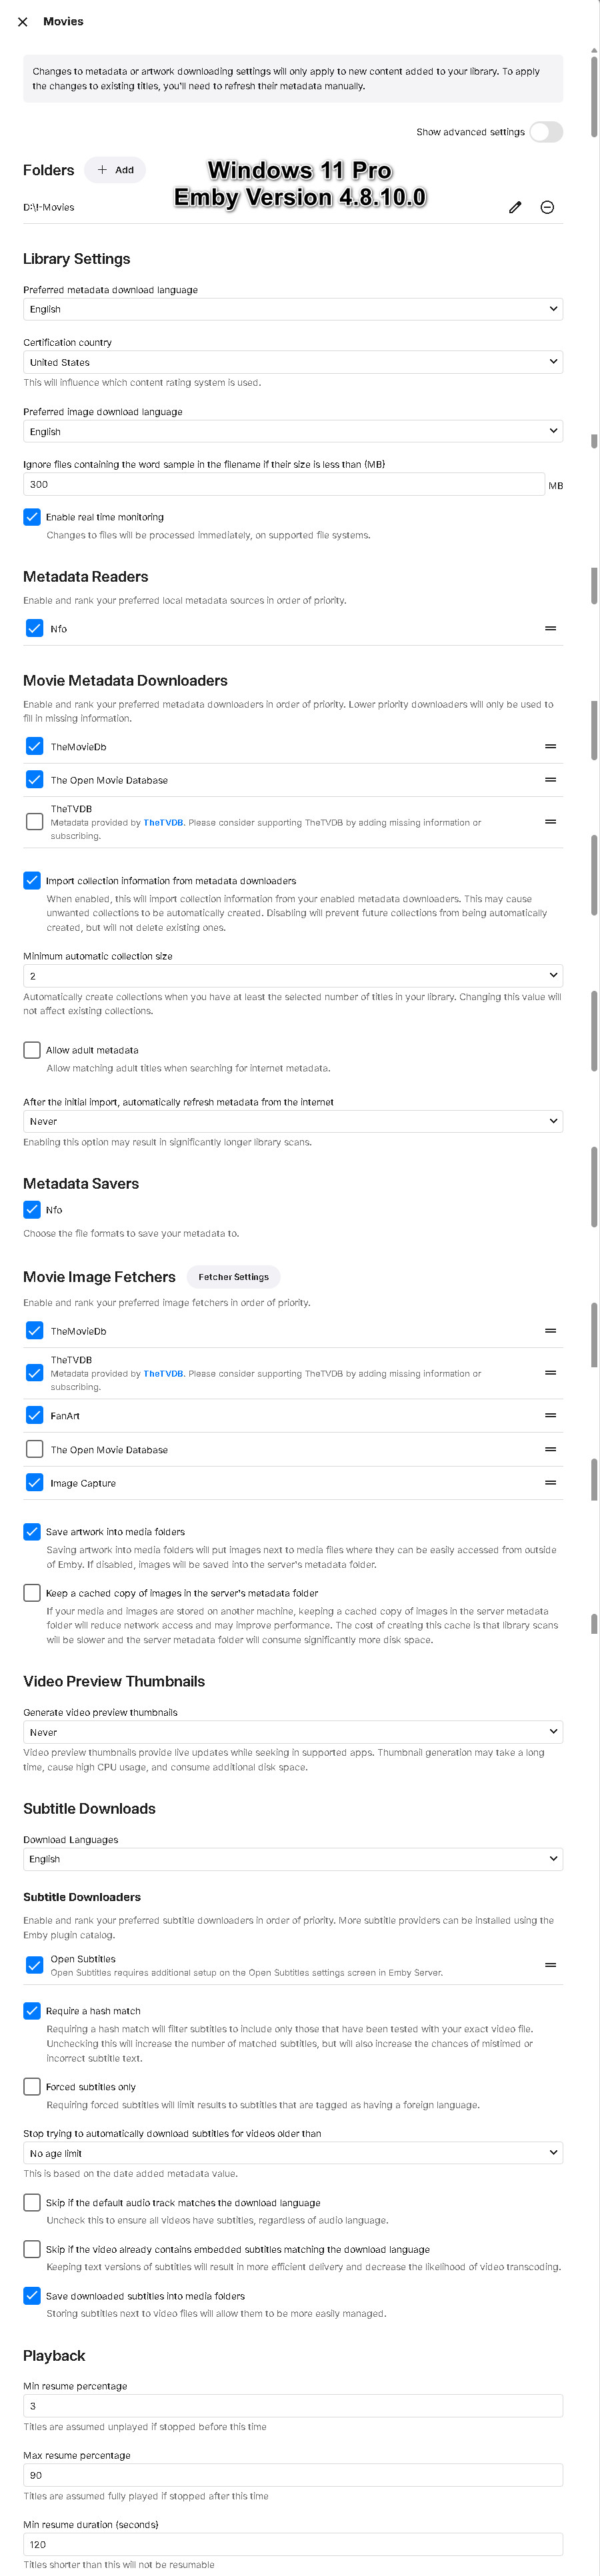The height and width of the screenshot is (2576, 600).
Task: Check Forced subtitles only option
Action: (x=32, y=2086)
